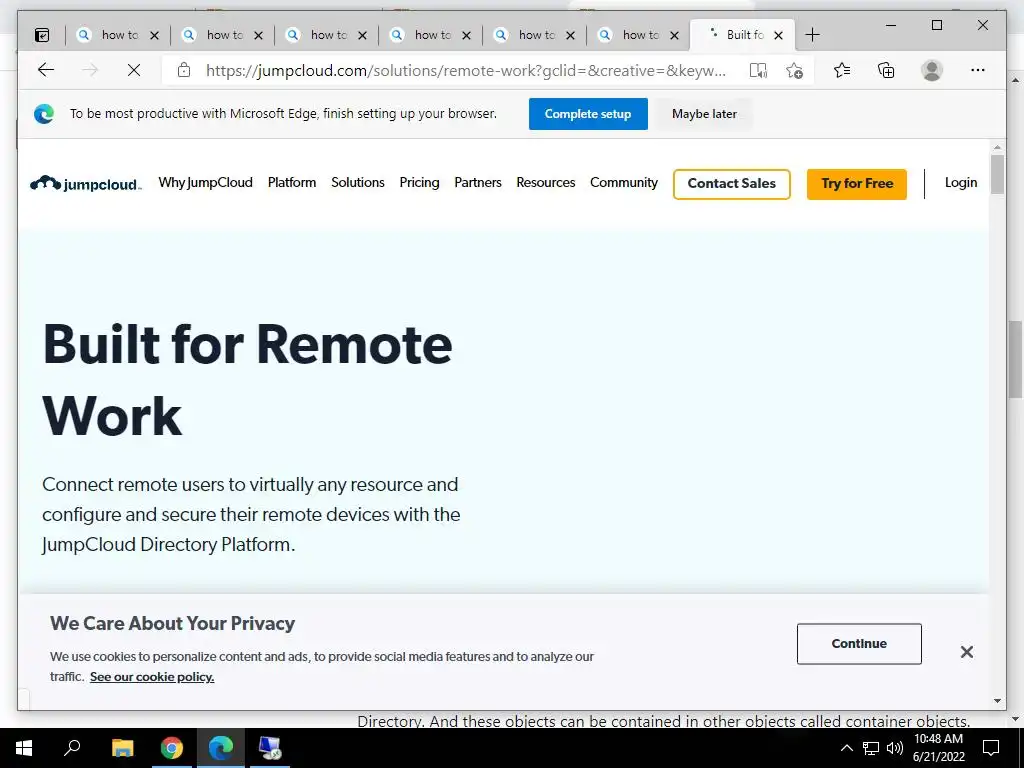Click the Try for Free button
Image resolution: width=1024 pixels, height=768 pixels.
tap(857, 184)
